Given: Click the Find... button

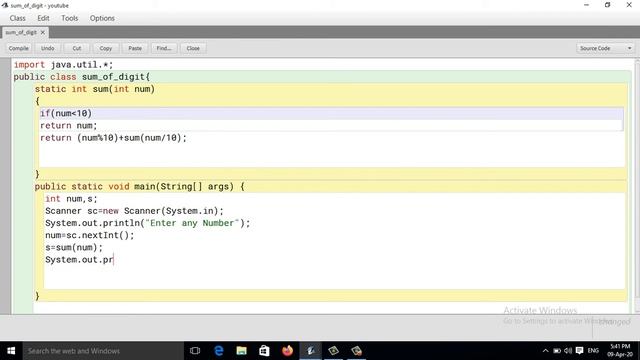Looking at the screenshot, I should click(x=164, y=48).
